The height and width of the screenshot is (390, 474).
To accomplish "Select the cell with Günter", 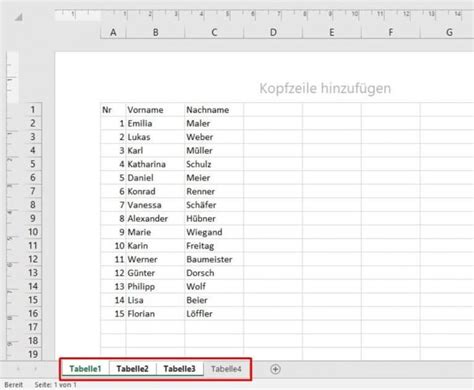I will tap(155, 273).
